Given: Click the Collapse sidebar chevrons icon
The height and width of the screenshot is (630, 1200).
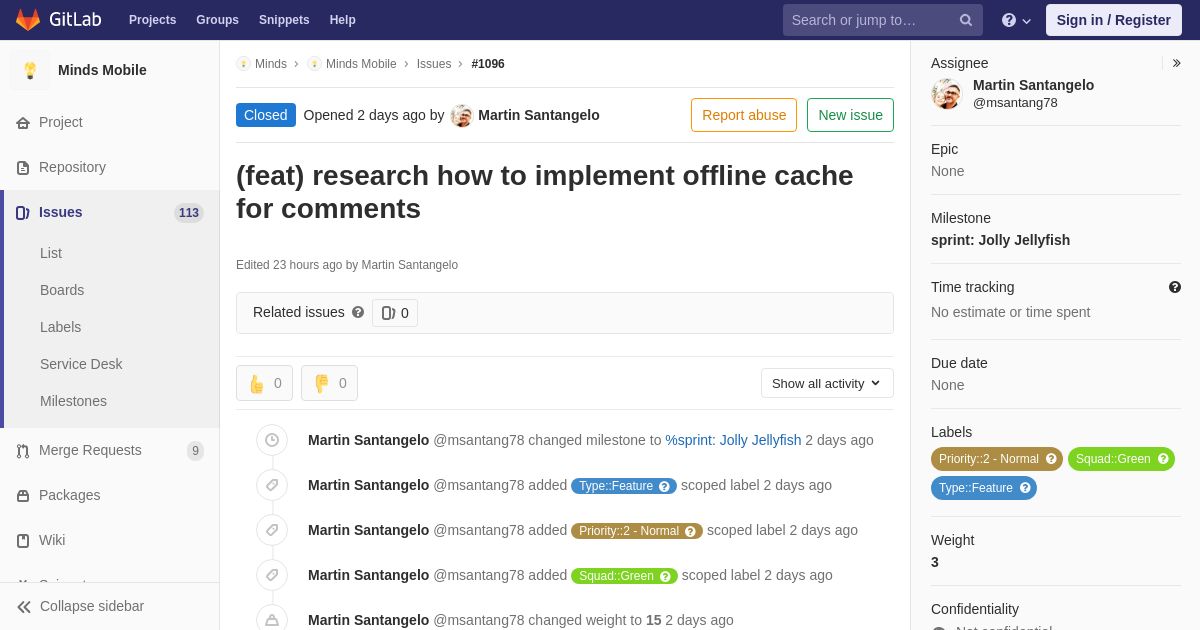Looking at the screenshot, I should tap(24, 607).
